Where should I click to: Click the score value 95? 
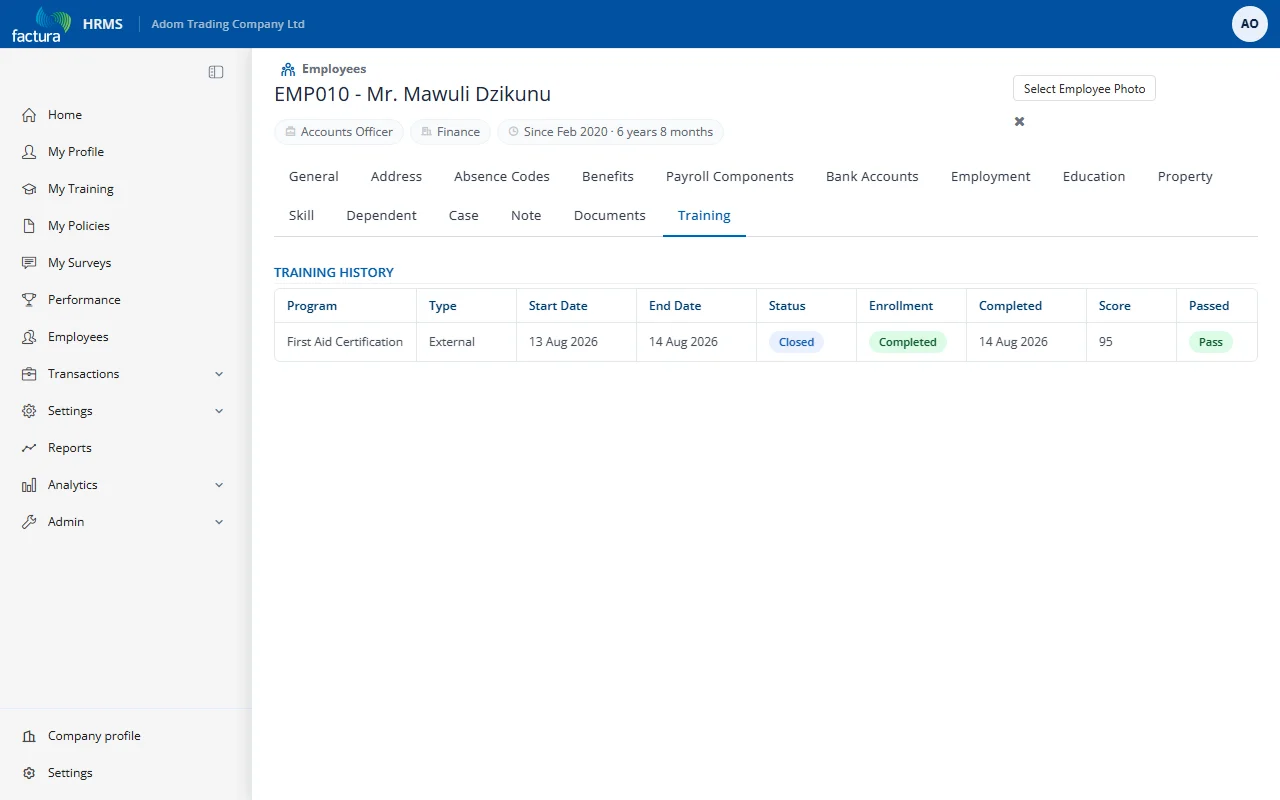[x=1106, y=342]
